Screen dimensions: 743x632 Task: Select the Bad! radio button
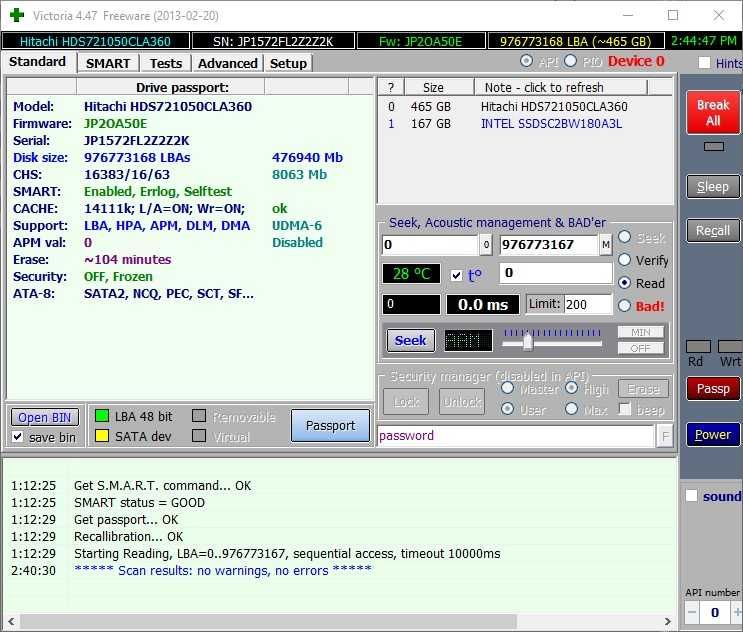click(x=625, y=306)
